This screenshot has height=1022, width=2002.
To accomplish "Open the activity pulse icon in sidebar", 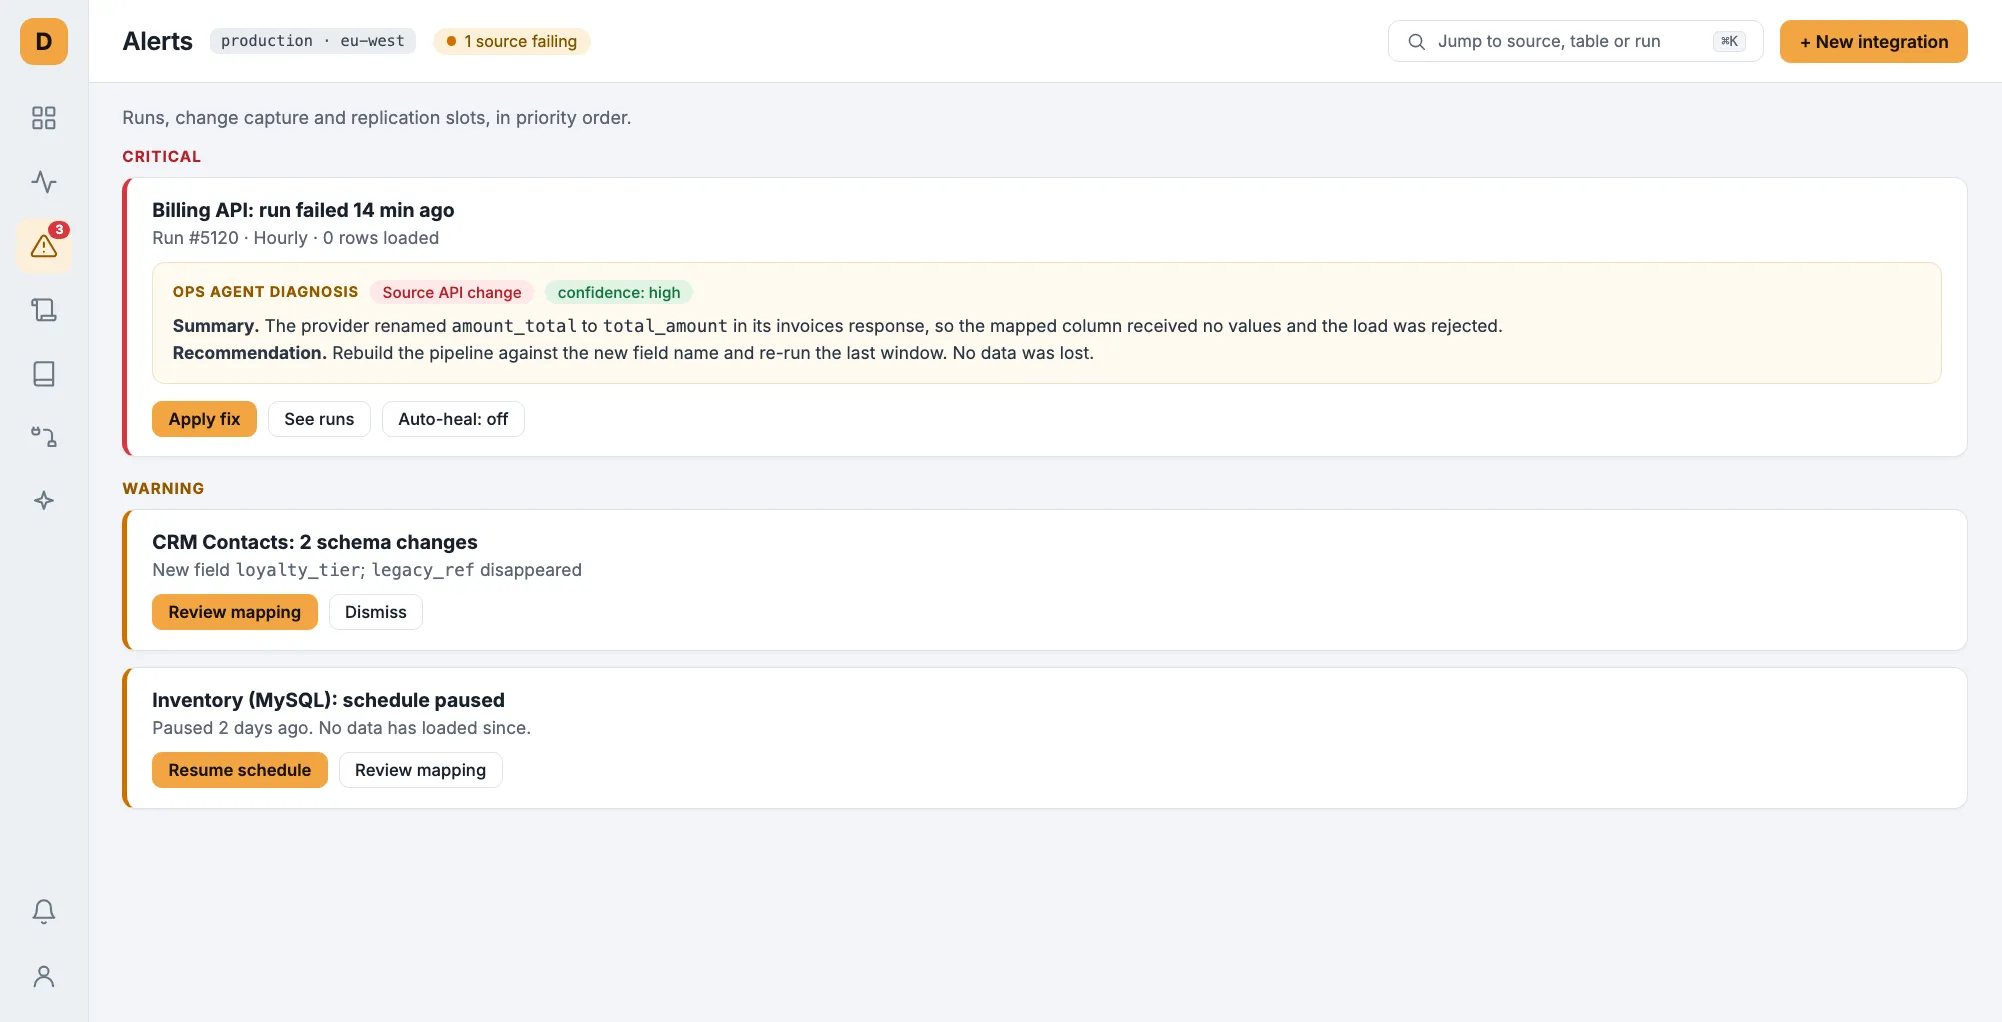I will [44, 182].
